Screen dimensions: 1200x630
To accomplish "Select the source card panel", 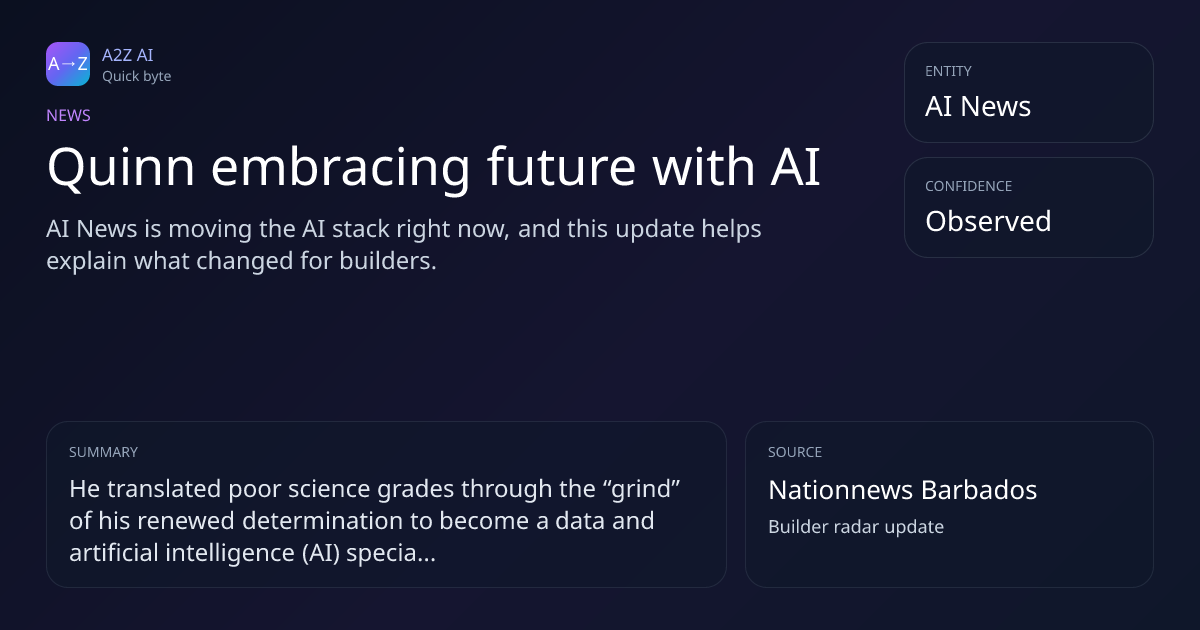I will (x=949, y=504).
